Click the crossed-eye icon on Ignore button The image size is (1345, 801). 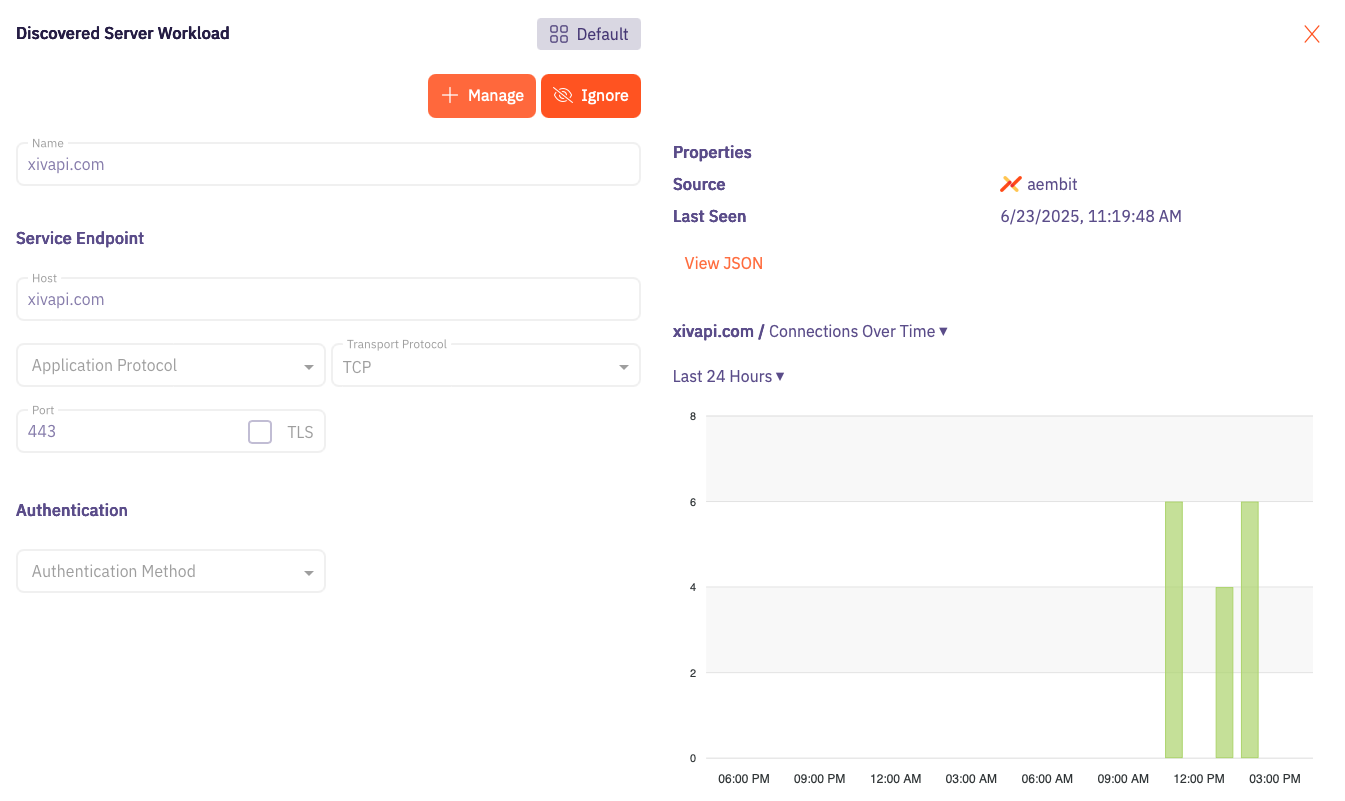coord(562,95)
